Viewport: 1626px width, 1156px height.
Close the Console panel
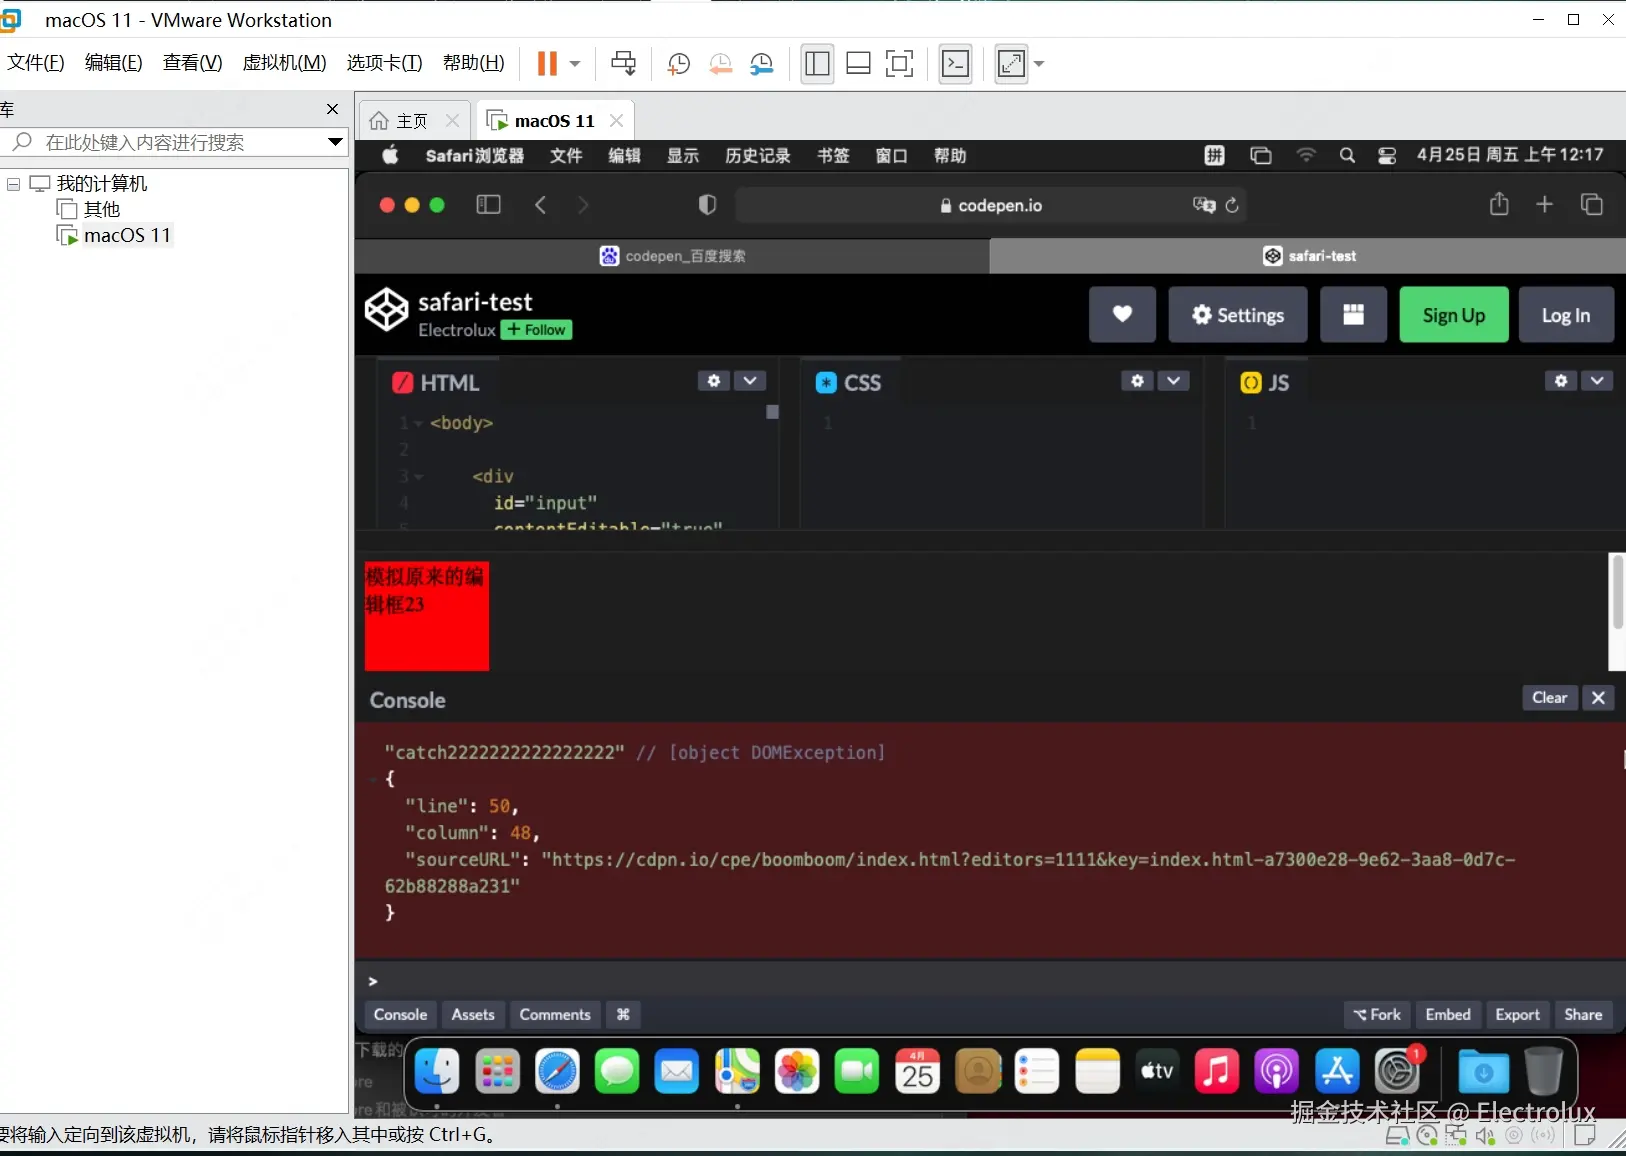(x=1598, y=698)
